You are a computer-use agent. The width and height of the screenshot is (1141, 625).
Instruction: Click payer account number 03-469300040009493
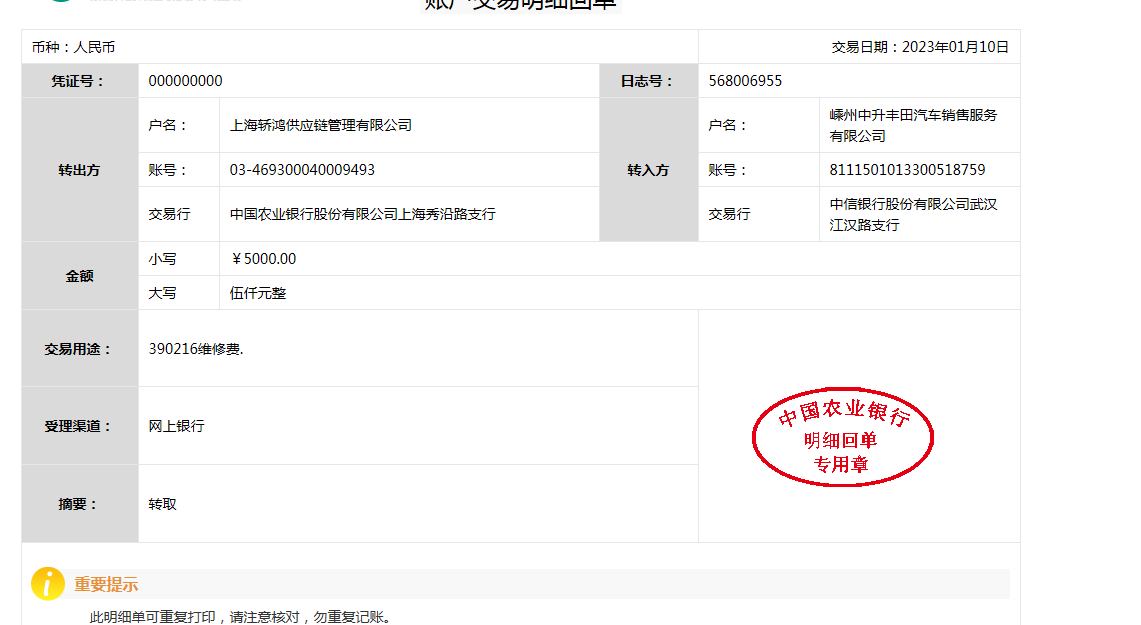pyautogui.click(x=302, y=170)
